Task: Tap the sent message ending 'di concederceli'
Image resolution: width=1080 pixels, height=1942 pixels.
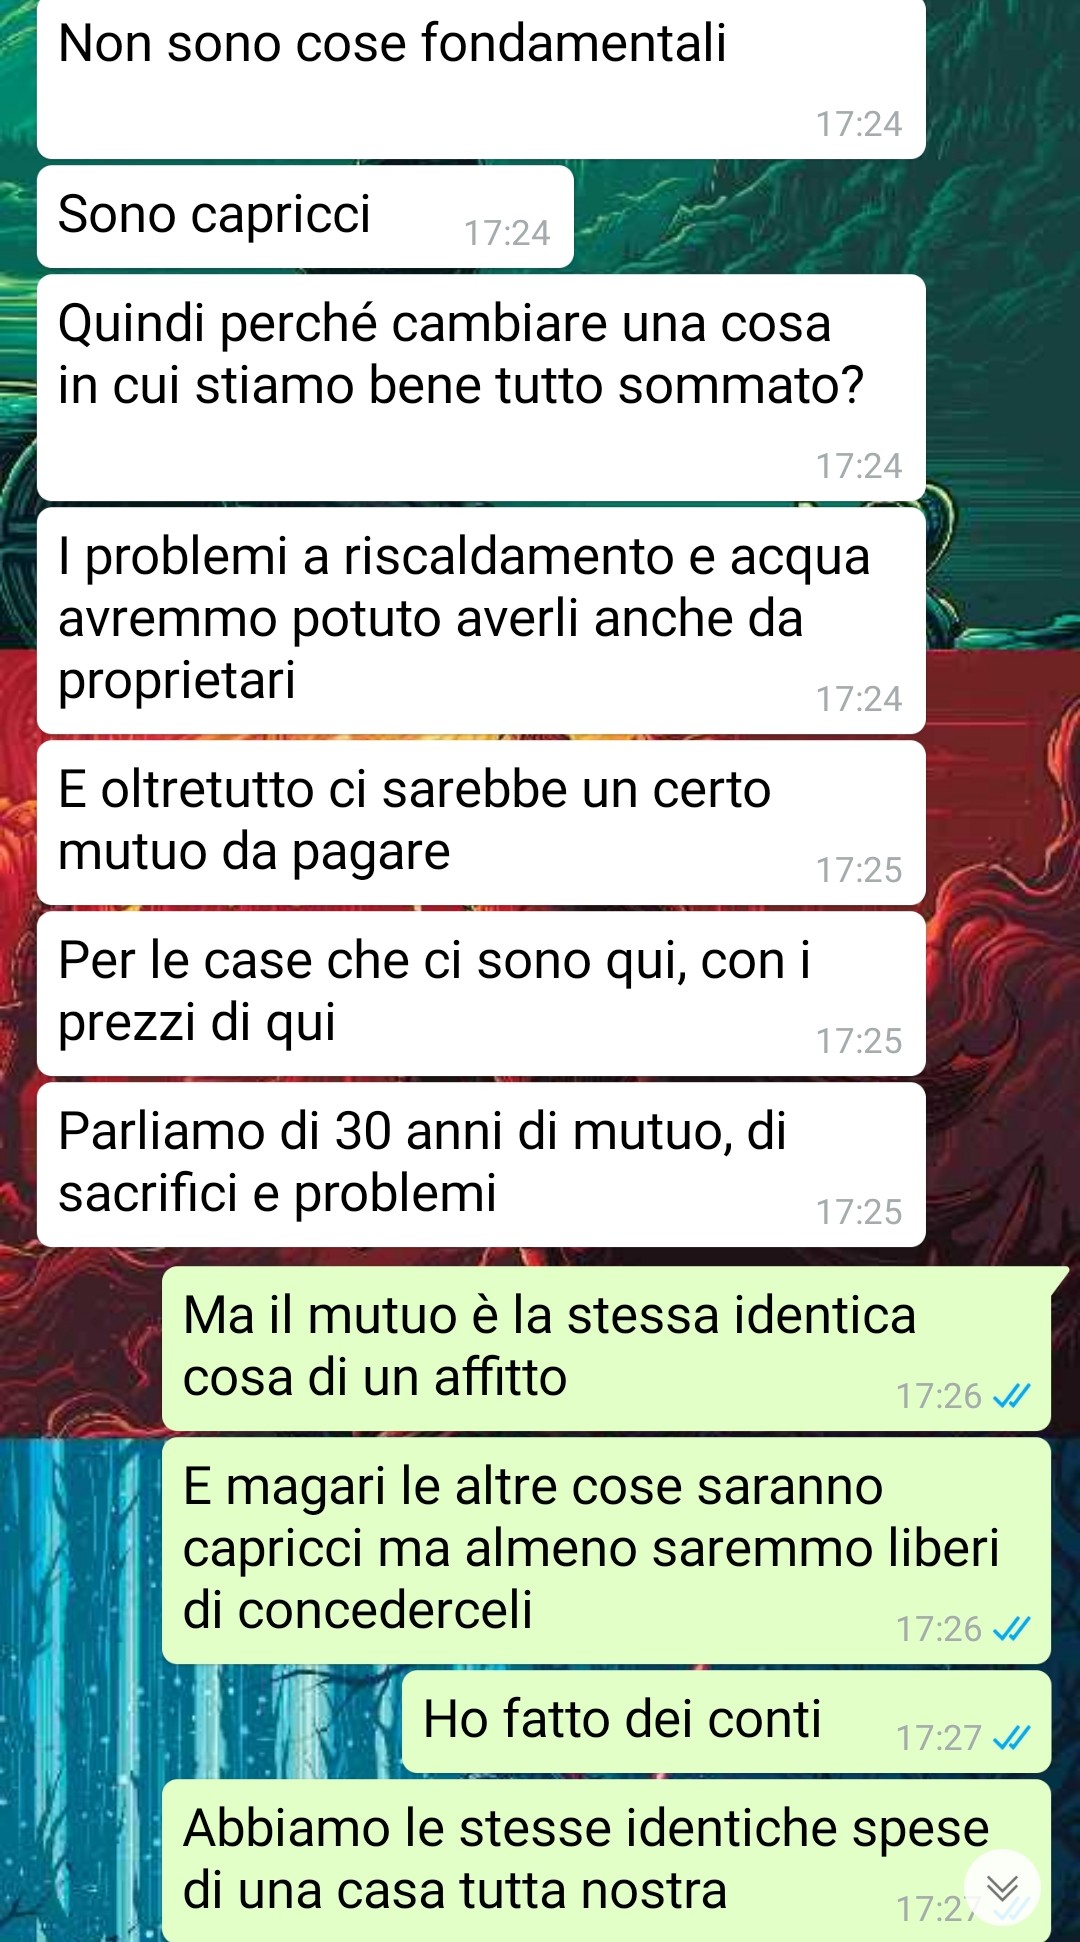Action: point(606,1550)
